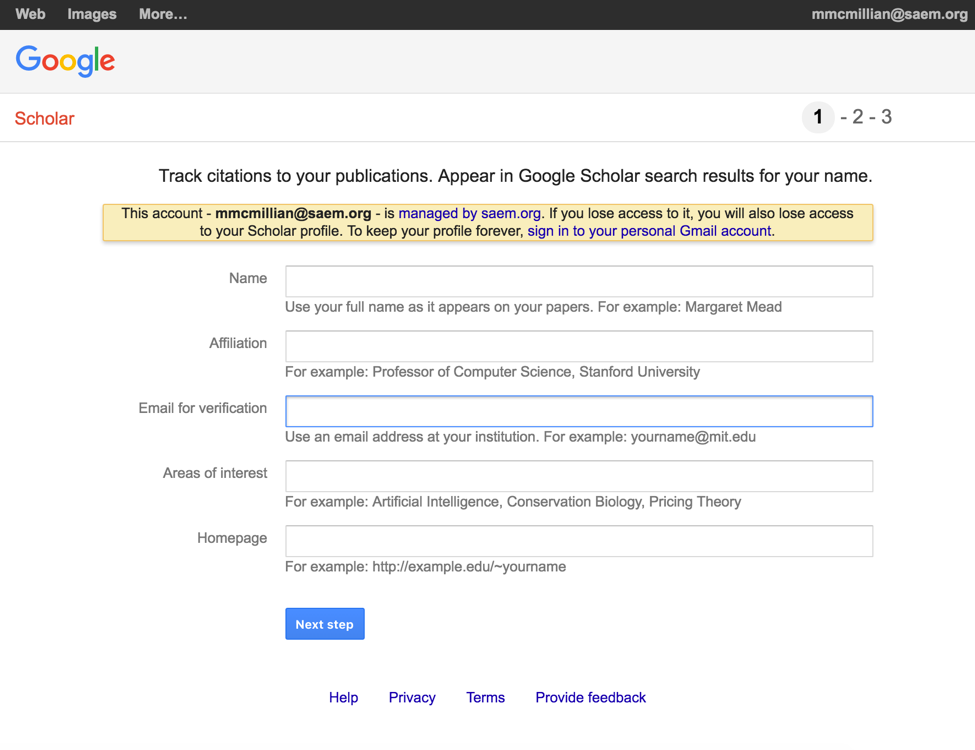Image resolution: width=975 pixels, height=750 pixels.
Task: Focus the Name input field
Action: [578, 281]
